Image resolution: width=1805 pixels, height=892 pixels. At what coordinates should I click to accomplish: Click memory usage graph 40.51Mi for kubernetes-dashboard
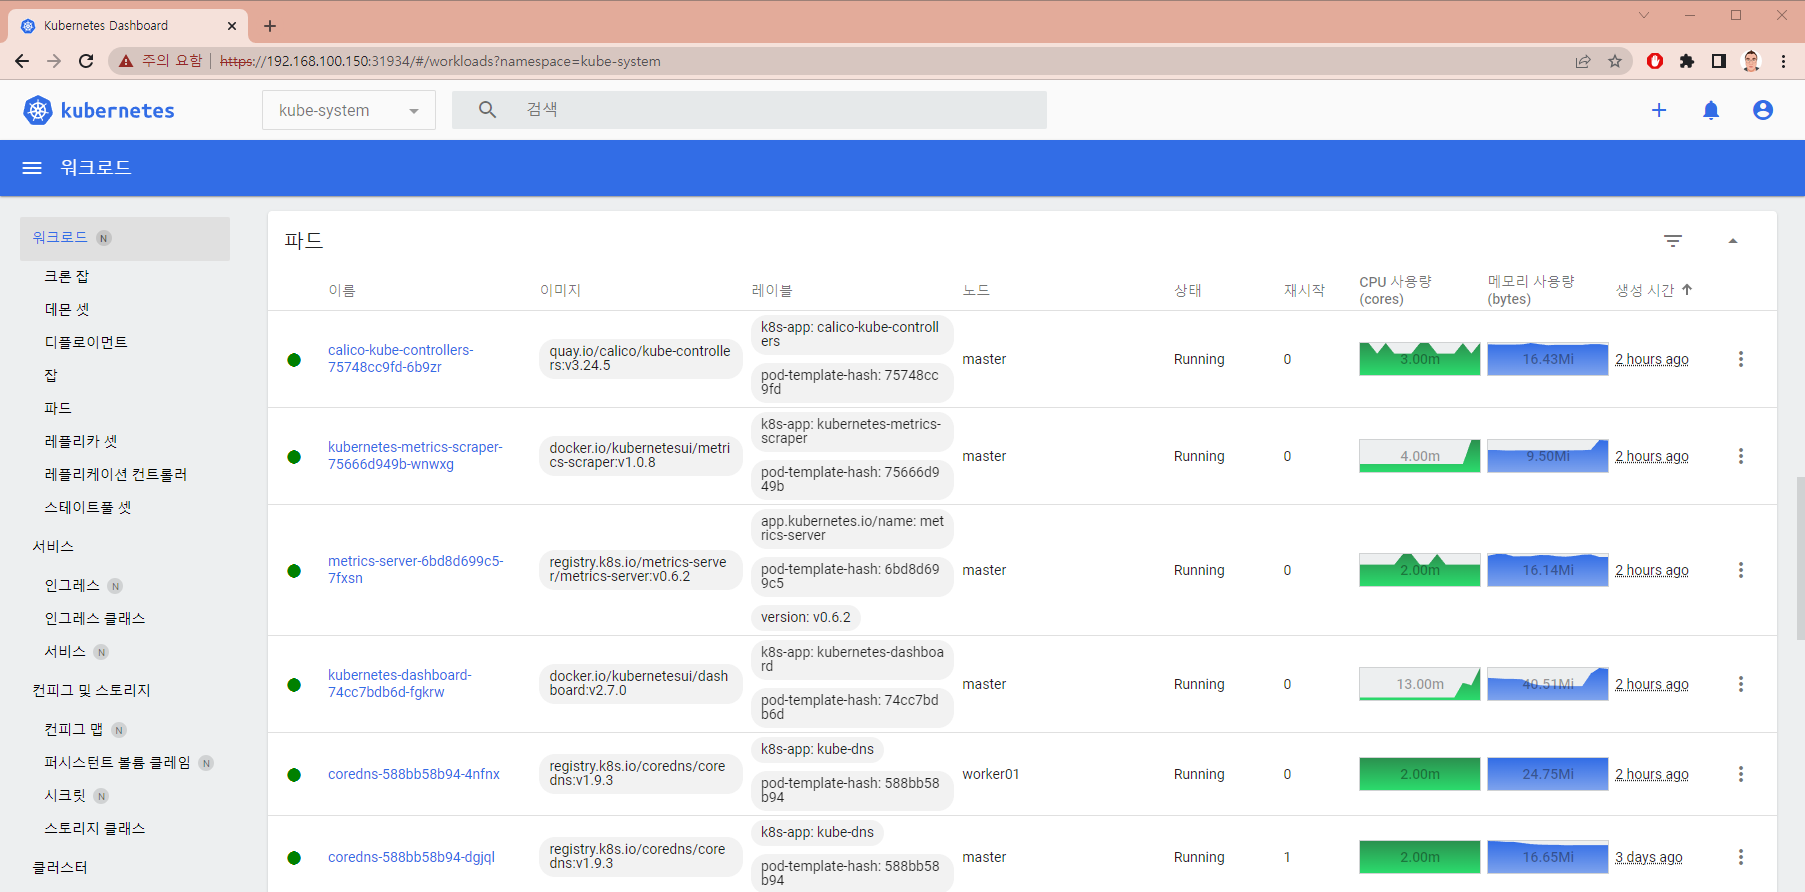1548,684
